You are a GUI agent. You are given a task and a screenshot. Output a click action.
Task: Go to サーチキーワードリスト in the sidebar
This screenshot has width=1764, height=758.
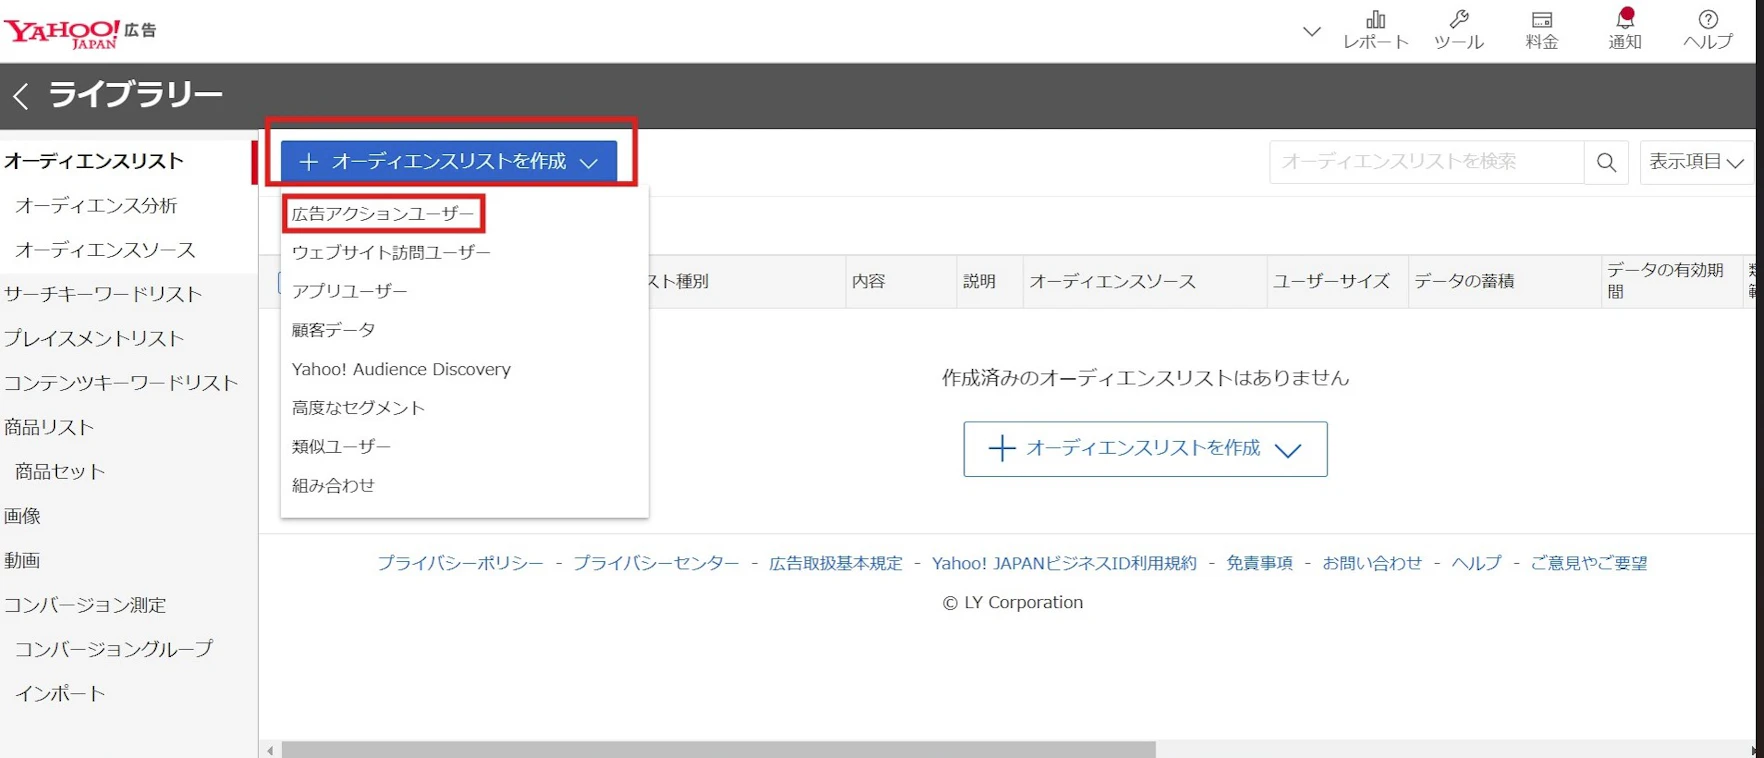click(103, 294)
